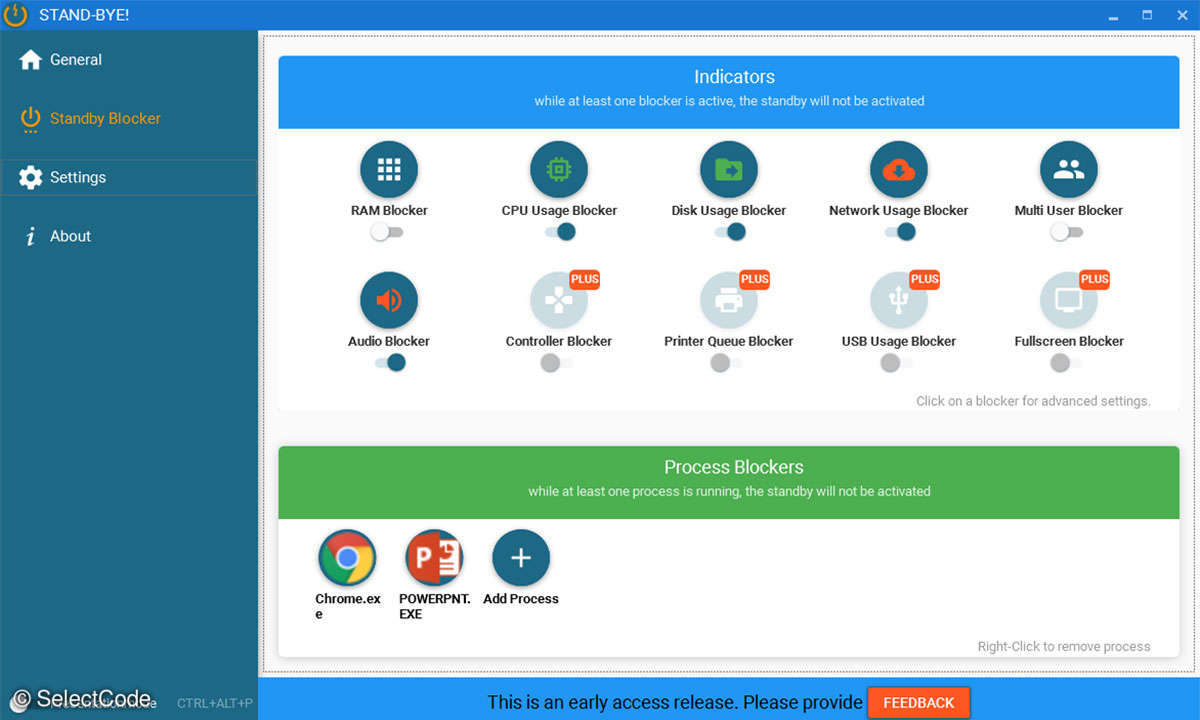The width and height of the screenshot is (1200, 720).
Task: Maximize the STAND-BYE! window
Action: coord(1147,15)
